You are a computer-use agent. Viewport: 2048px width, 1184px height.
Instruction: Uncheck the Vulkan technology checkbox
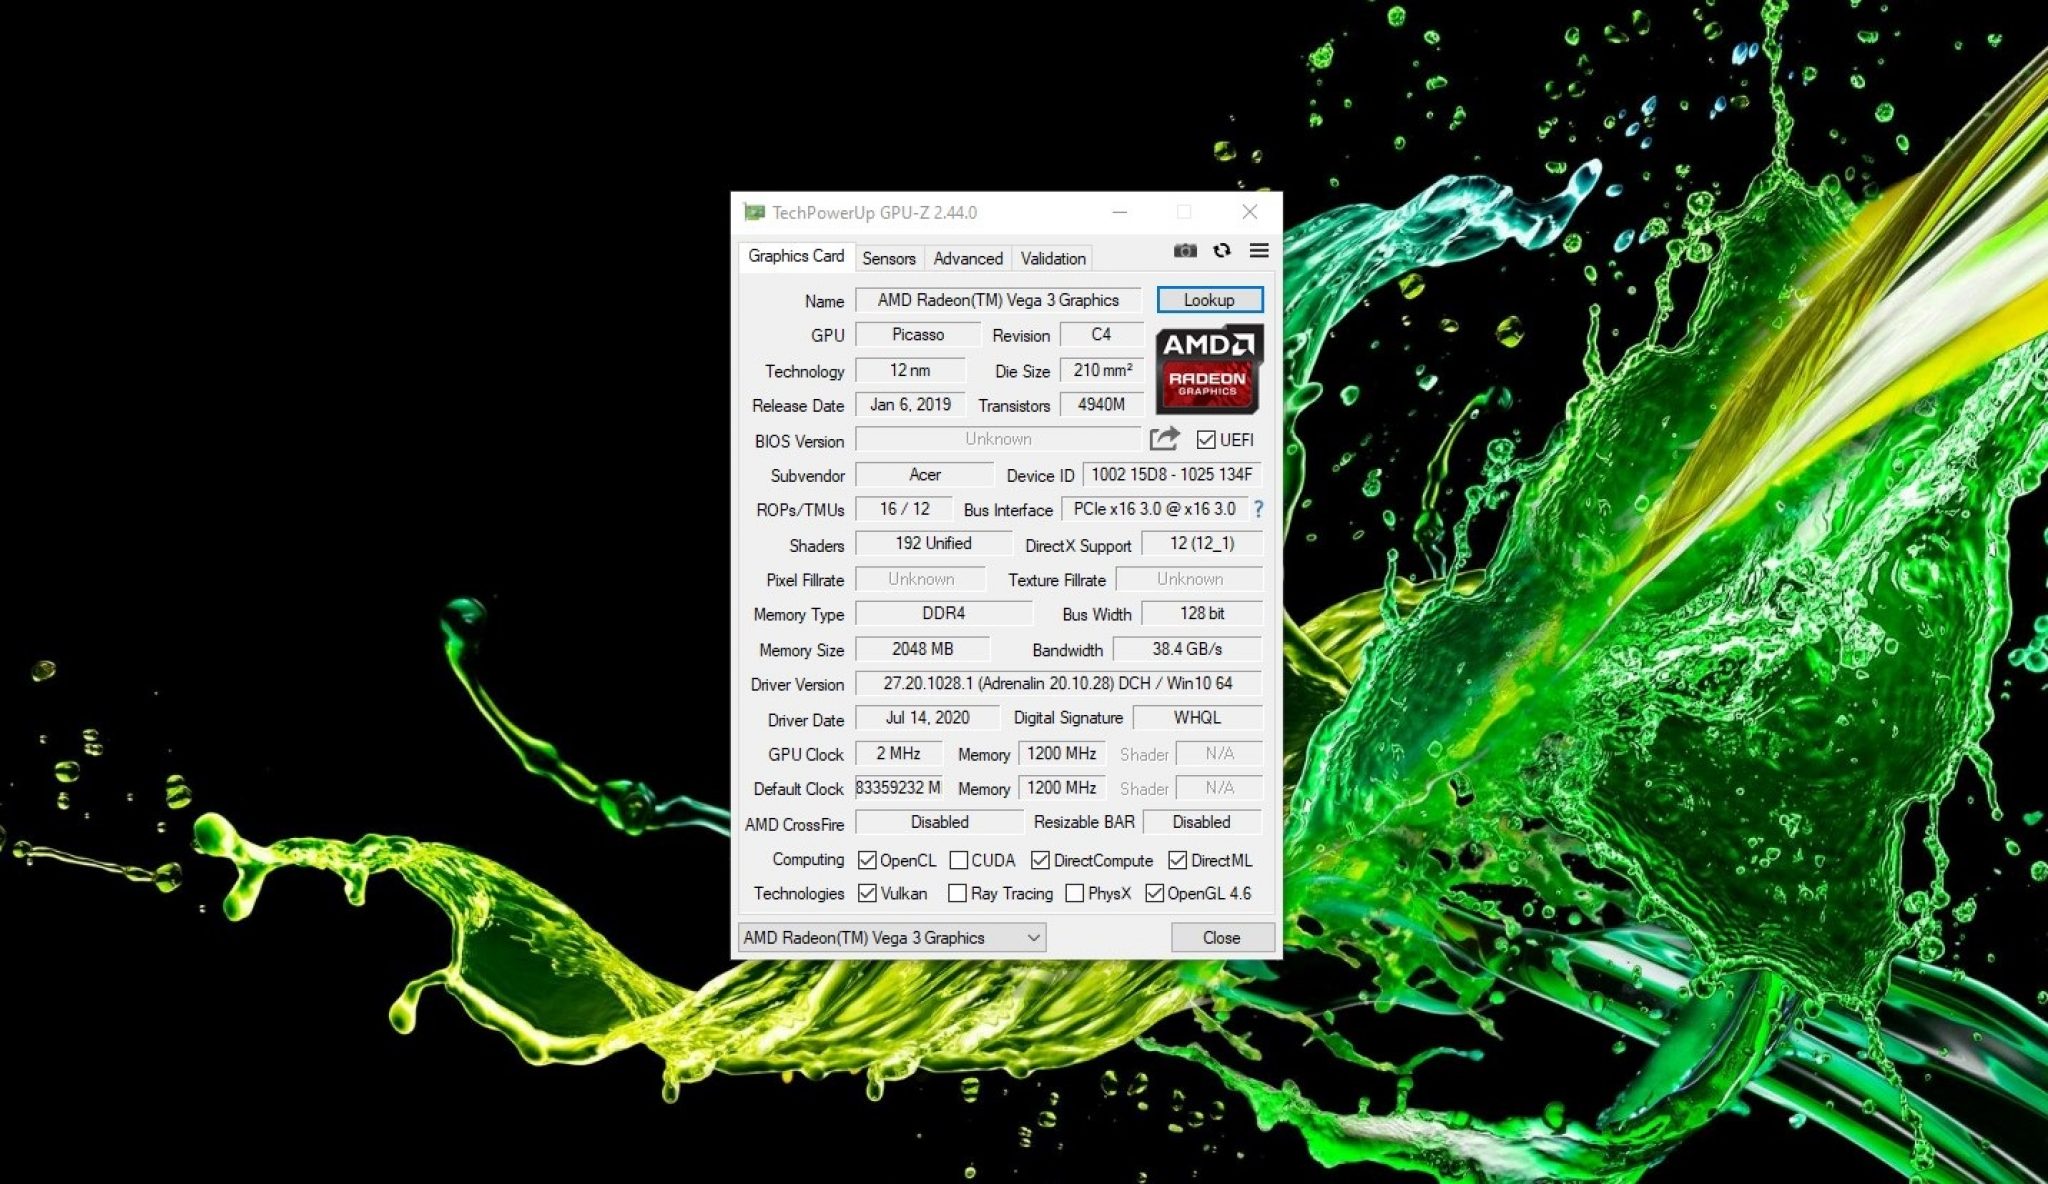pyautogui.click(x=867, y=893)
